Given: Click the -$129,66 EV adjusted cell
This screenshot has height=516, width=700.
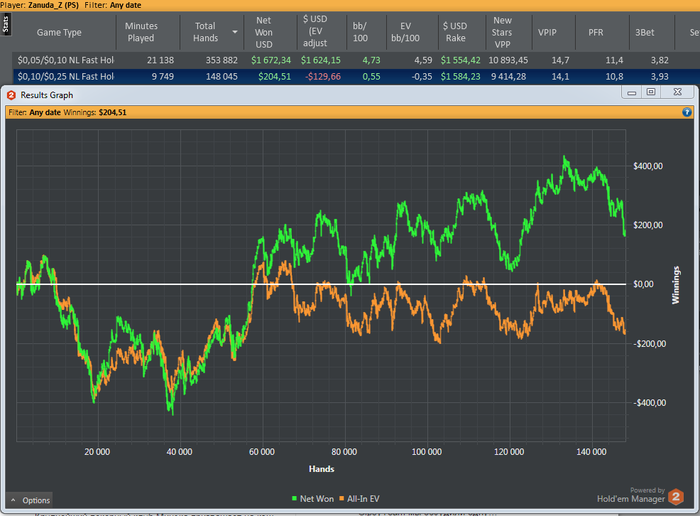Looking at the screenshot, I should click(x=323, y=77).
